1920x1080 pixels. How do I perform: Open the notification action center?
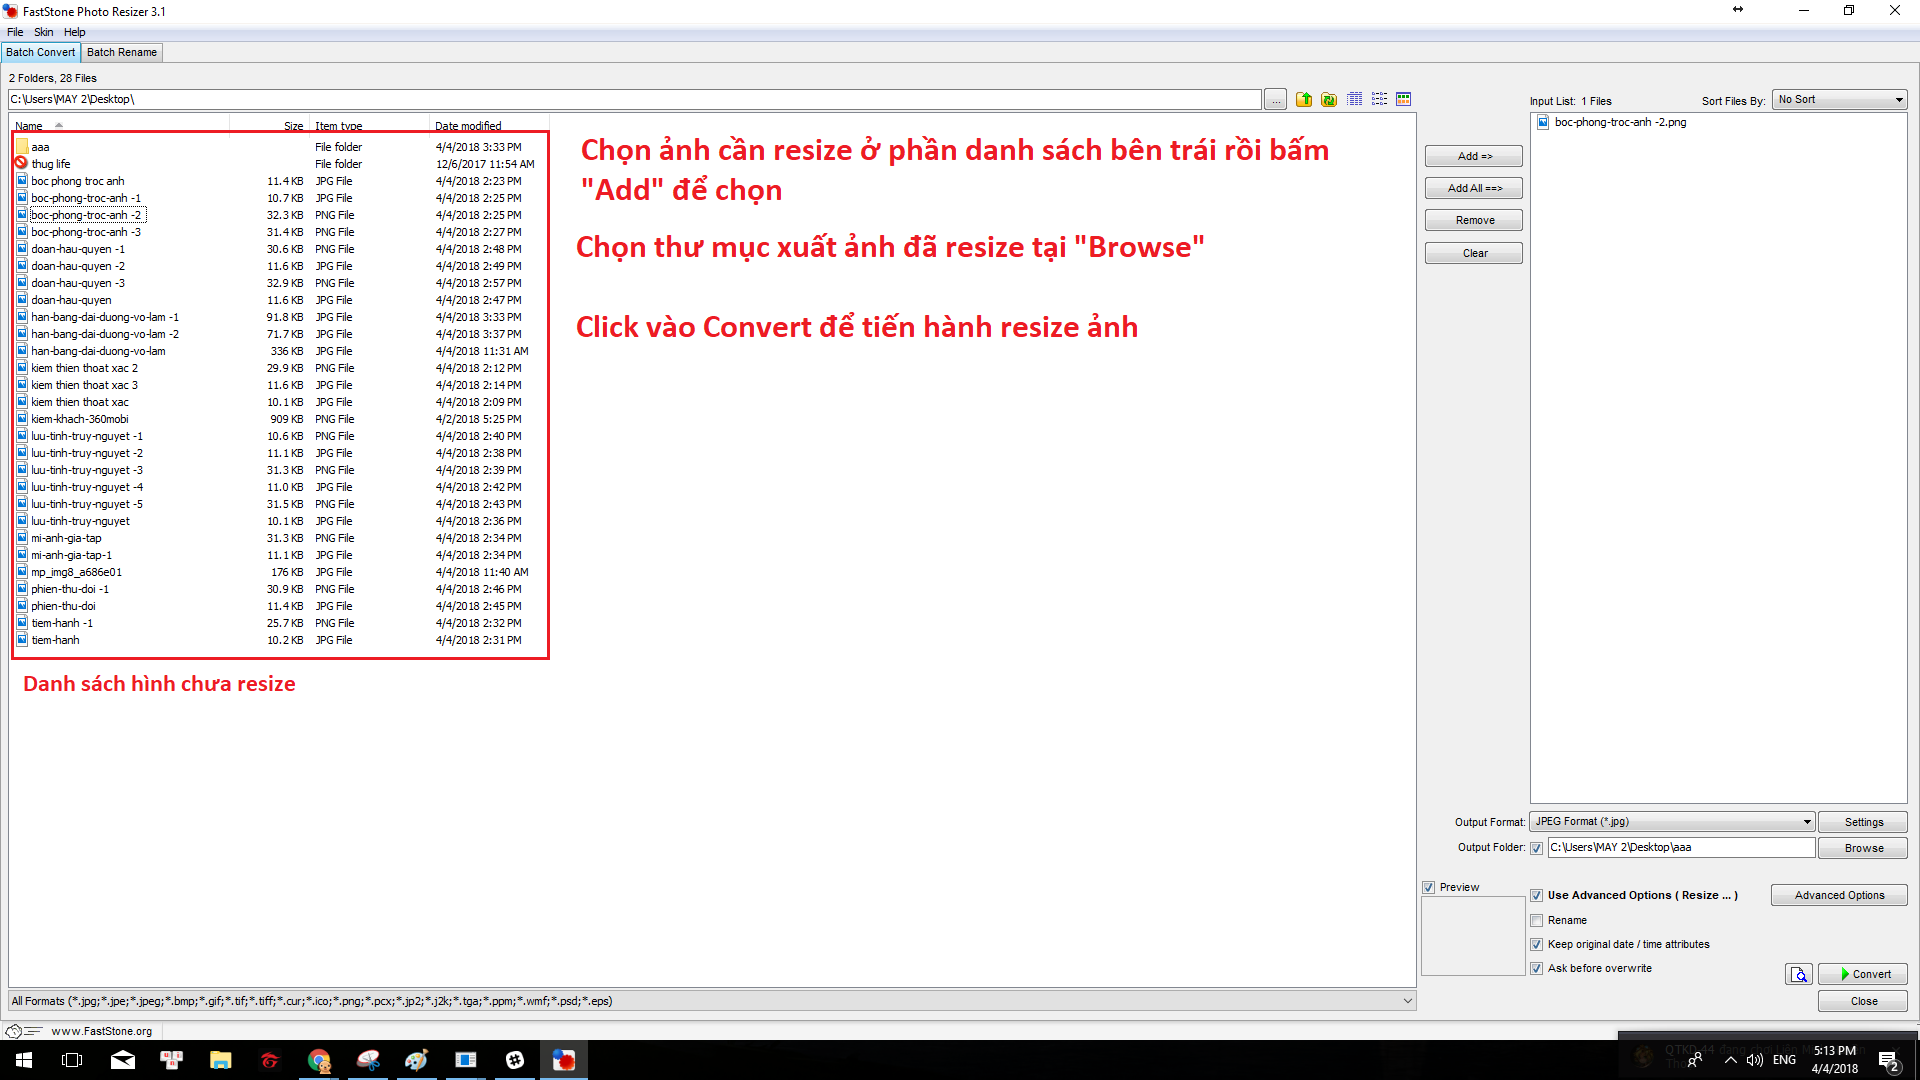(x=1889, y=1060)
